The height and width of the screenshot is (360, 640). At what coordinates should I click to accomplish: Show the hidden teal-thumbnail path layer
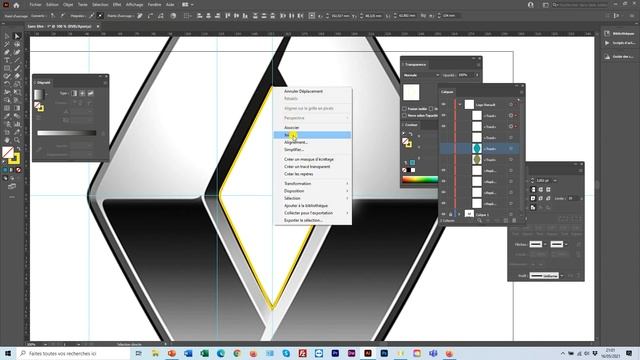point(444,149)
